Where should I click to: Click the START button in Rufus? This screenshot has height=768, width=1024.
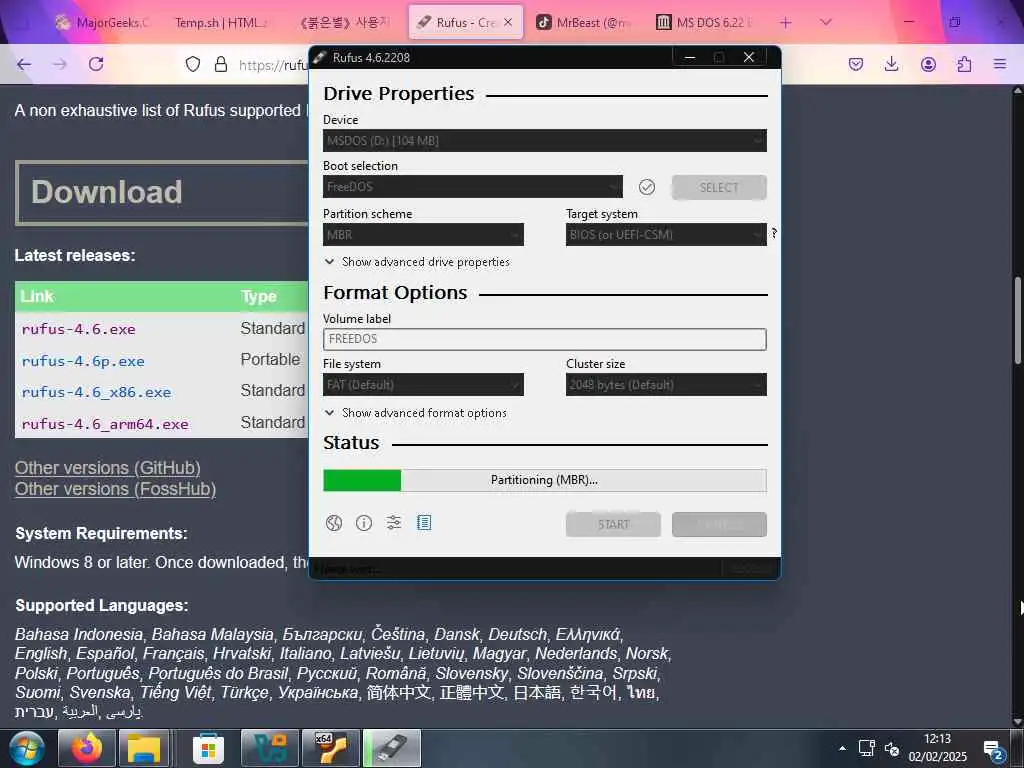pyautogui.click(x=613, y=524)
